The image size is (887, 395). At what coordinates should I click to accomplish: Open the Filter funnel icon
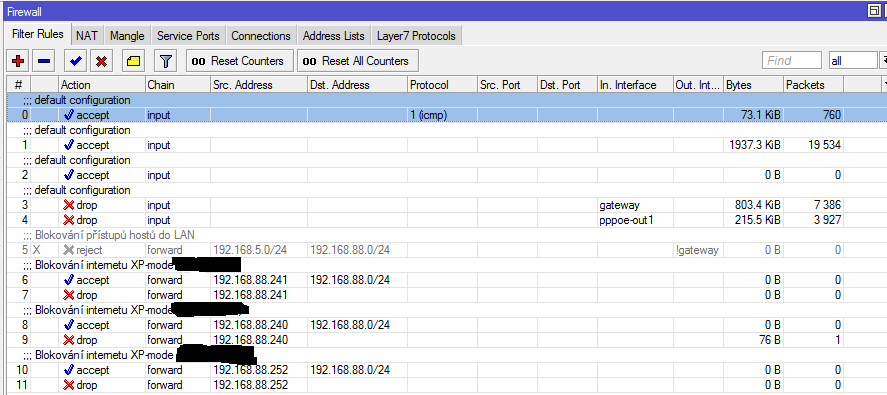pos(165,61)
